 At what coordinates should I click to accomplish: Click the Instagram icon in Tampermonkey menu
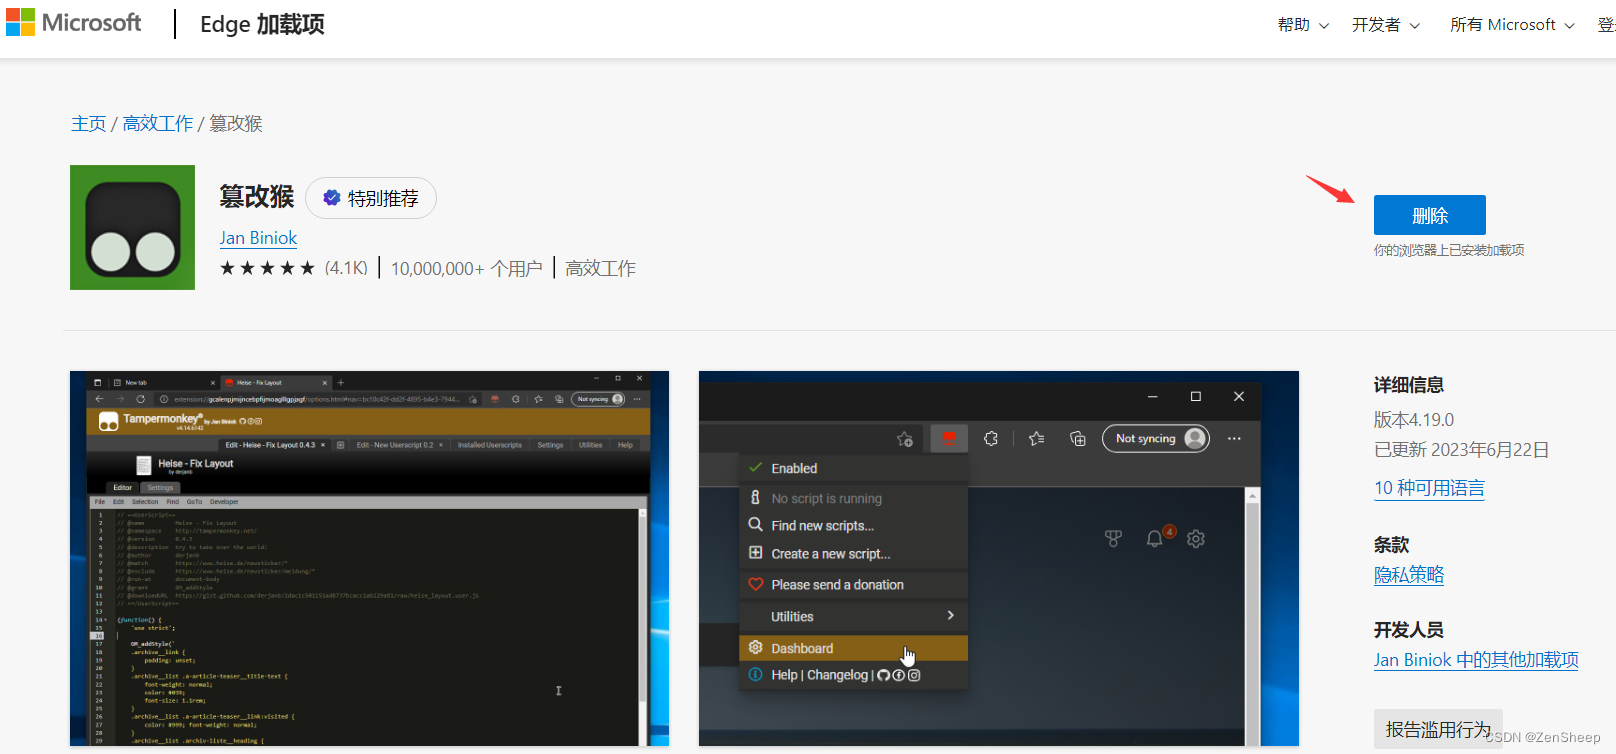(914, 675)
